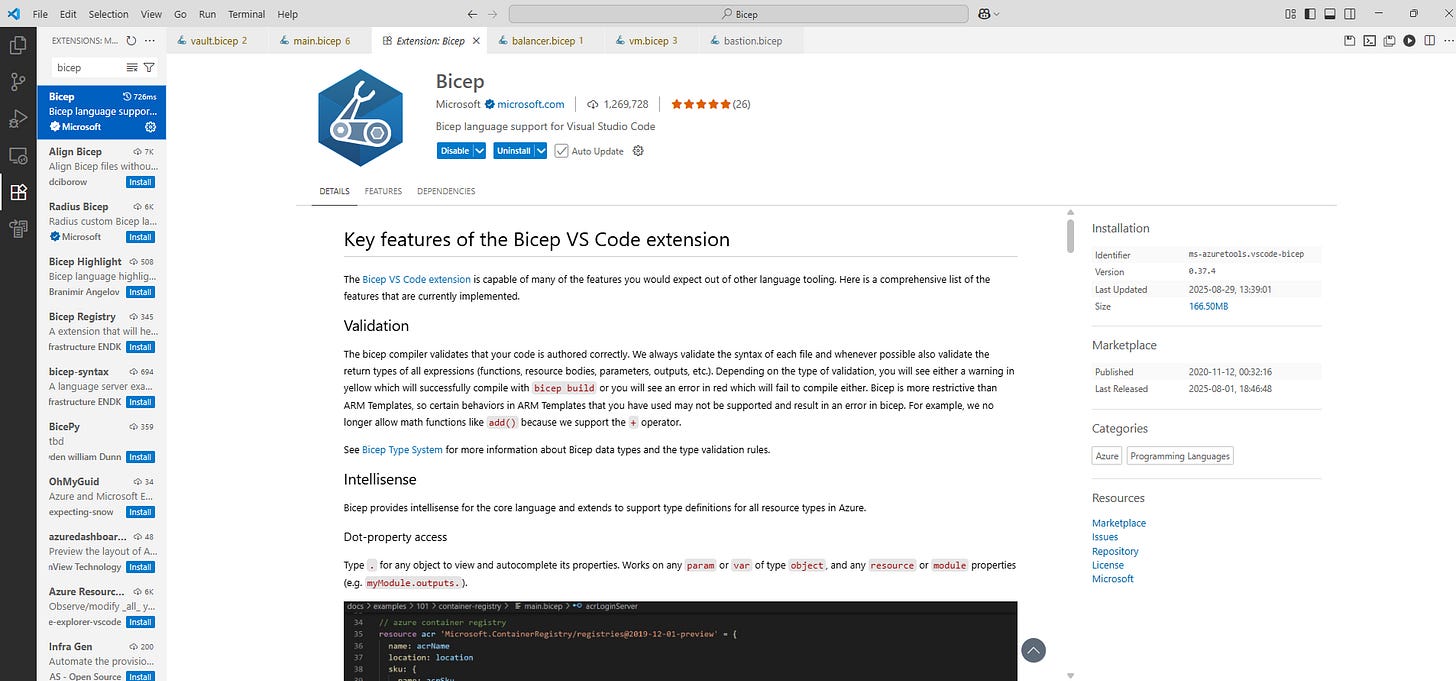
Task: Open manage gear on Bicep list item
Action: (x=151, y=127)
